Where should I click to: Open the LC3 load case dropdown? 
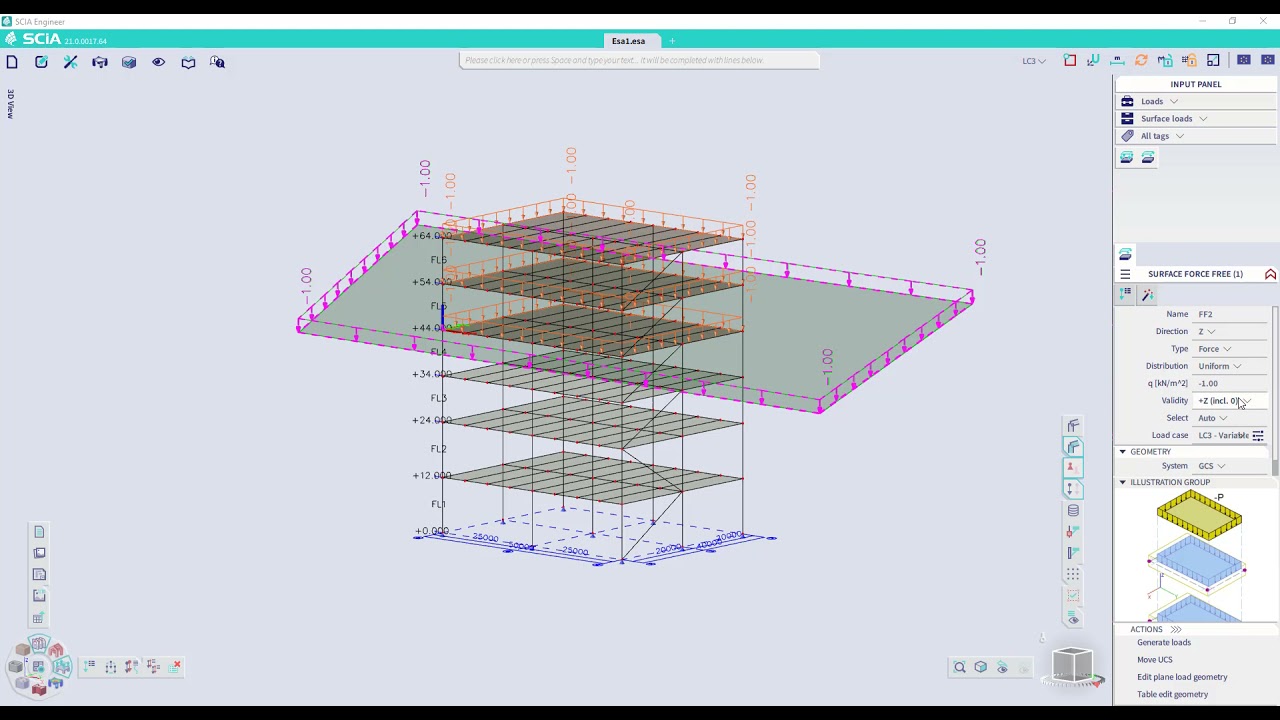[1034, 61]
